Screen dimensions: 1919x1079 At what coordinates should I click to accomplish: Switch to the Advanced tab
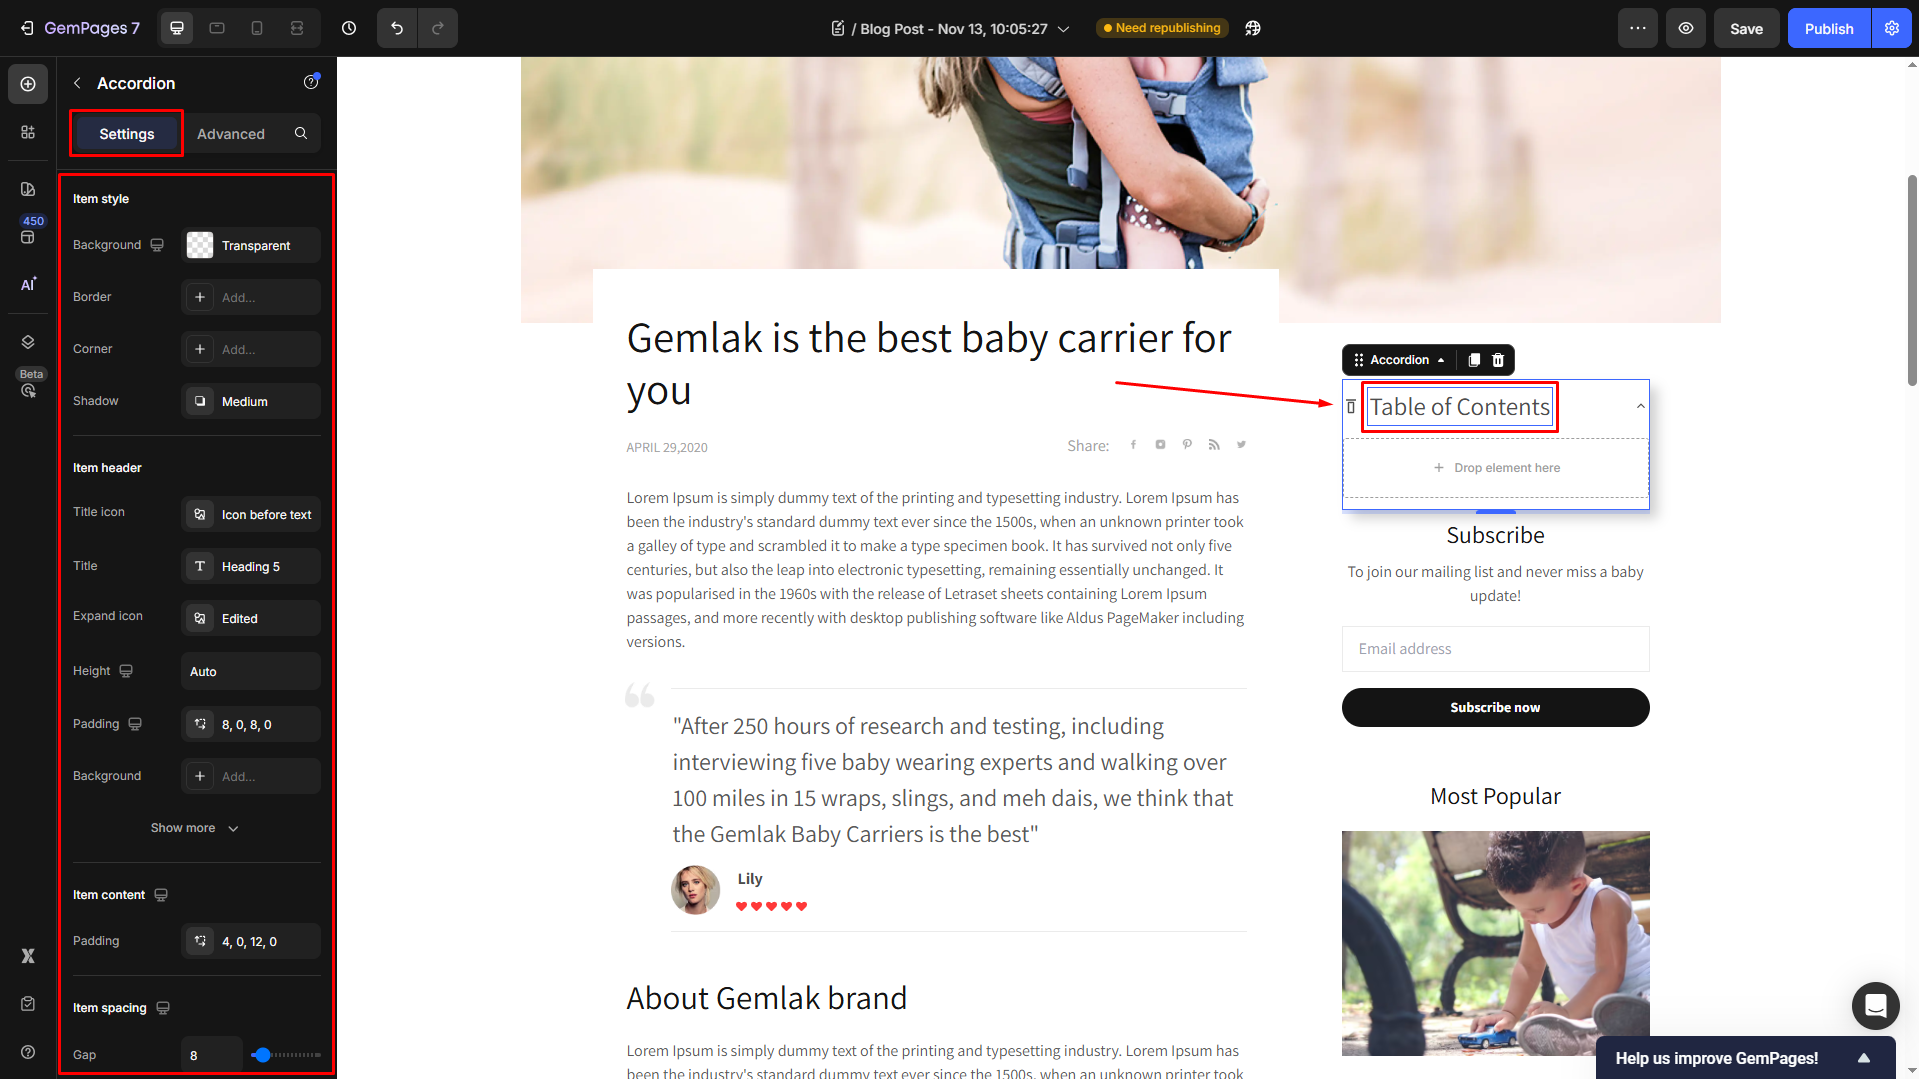(231, 134)
